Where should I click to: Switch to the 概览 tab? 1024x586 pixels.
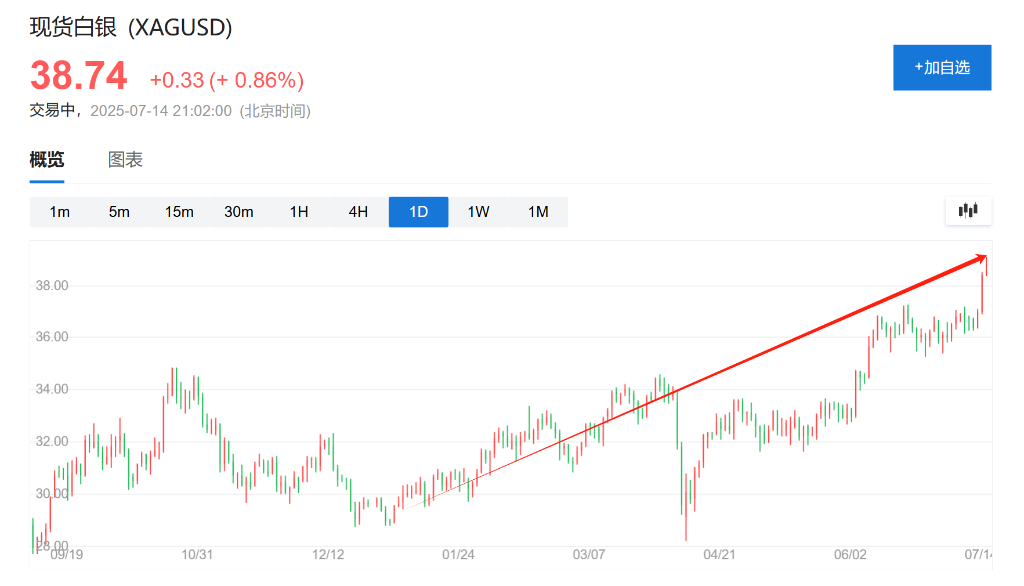(47, 160)
